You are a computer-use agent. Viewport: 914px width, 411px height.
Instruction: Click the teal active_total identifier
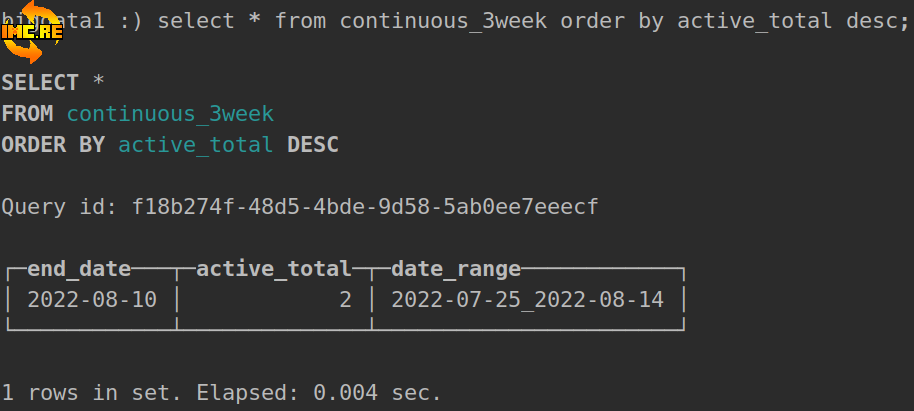pos(196,145)
